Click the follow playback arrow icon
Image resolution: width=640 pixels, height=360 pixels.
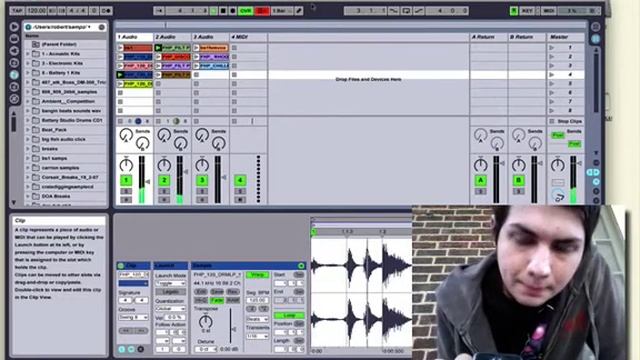click(x=160, y=11)
